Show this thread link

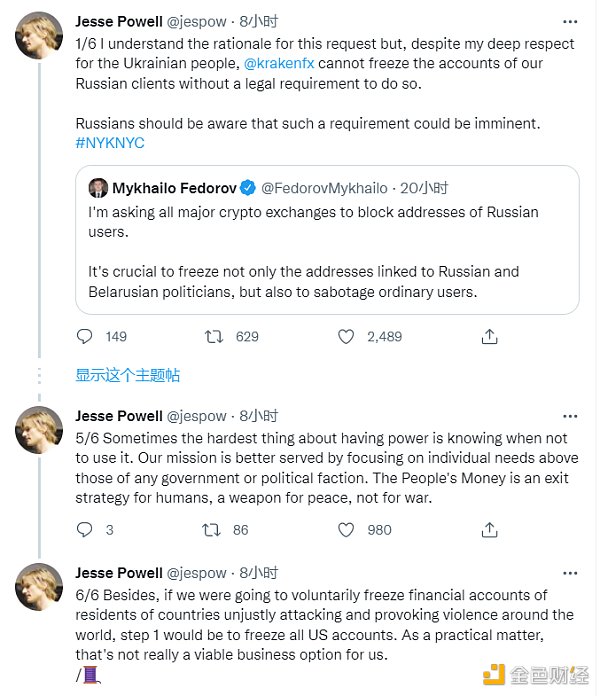click(x=127, y=375)
